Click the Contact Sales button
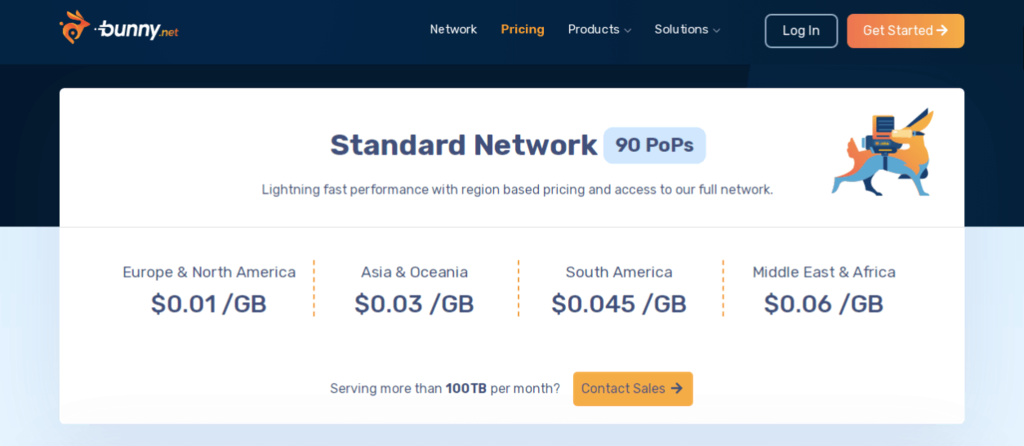 pyautogui.click(x=632, y=389)
